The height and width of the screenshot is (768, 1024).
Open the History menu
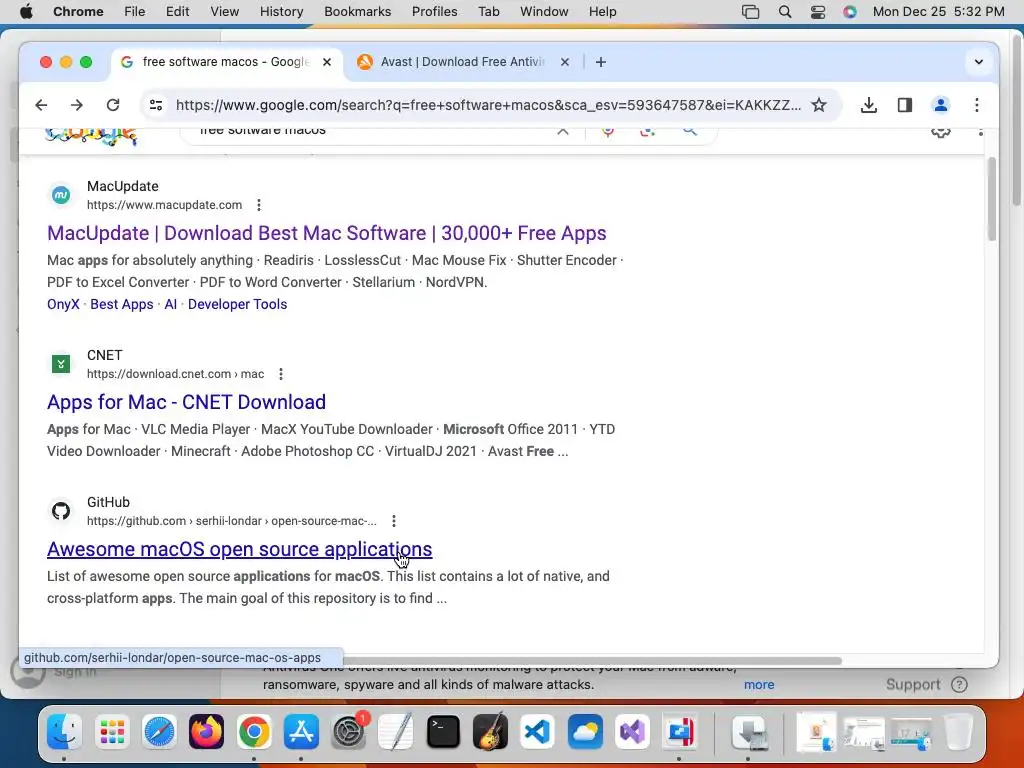click(x=281, y=12)
